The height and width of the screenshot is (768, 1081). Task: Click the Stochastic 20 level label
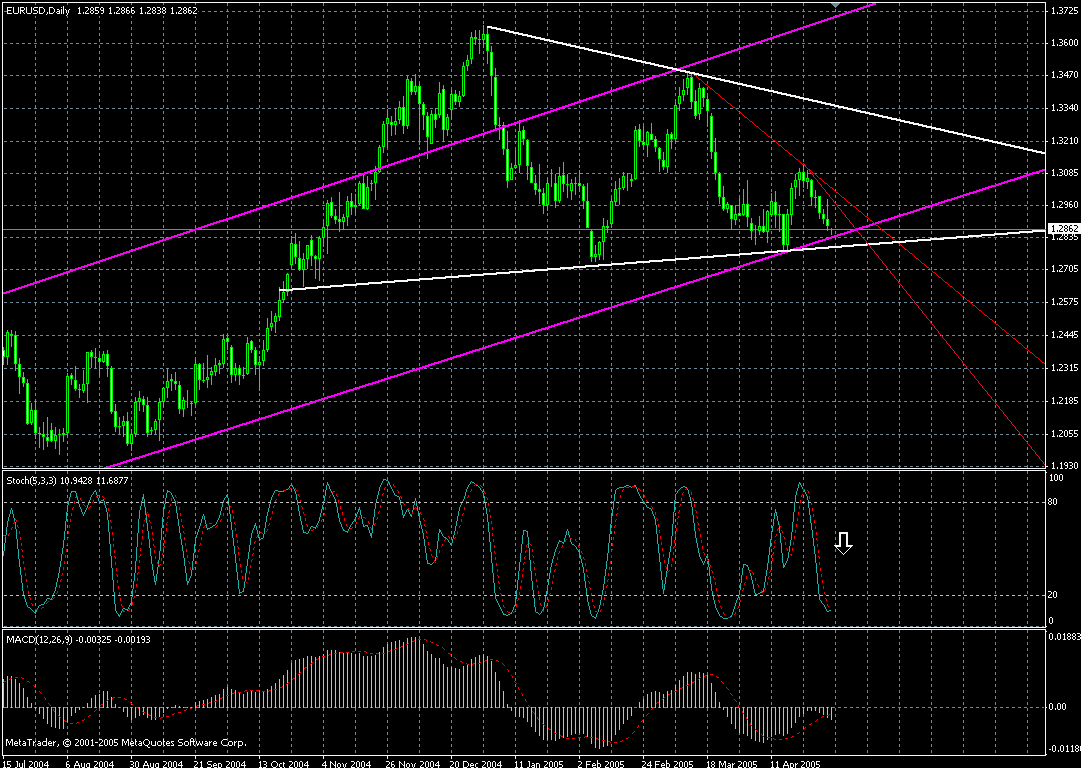pyautogui.click(x=1053, y=595)
